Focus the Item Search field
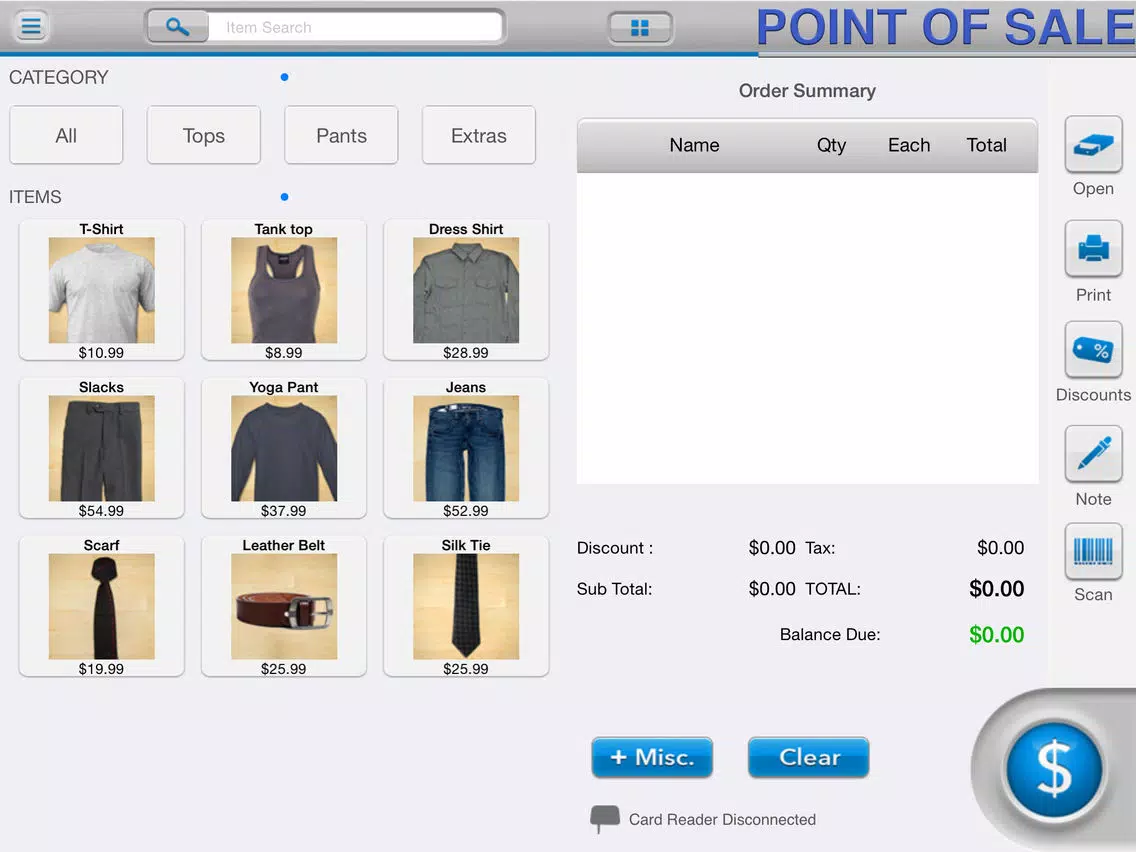Image resolution: width=1136 pixels, height=852 pixels. pyautogui.click(x=355, y=28)
